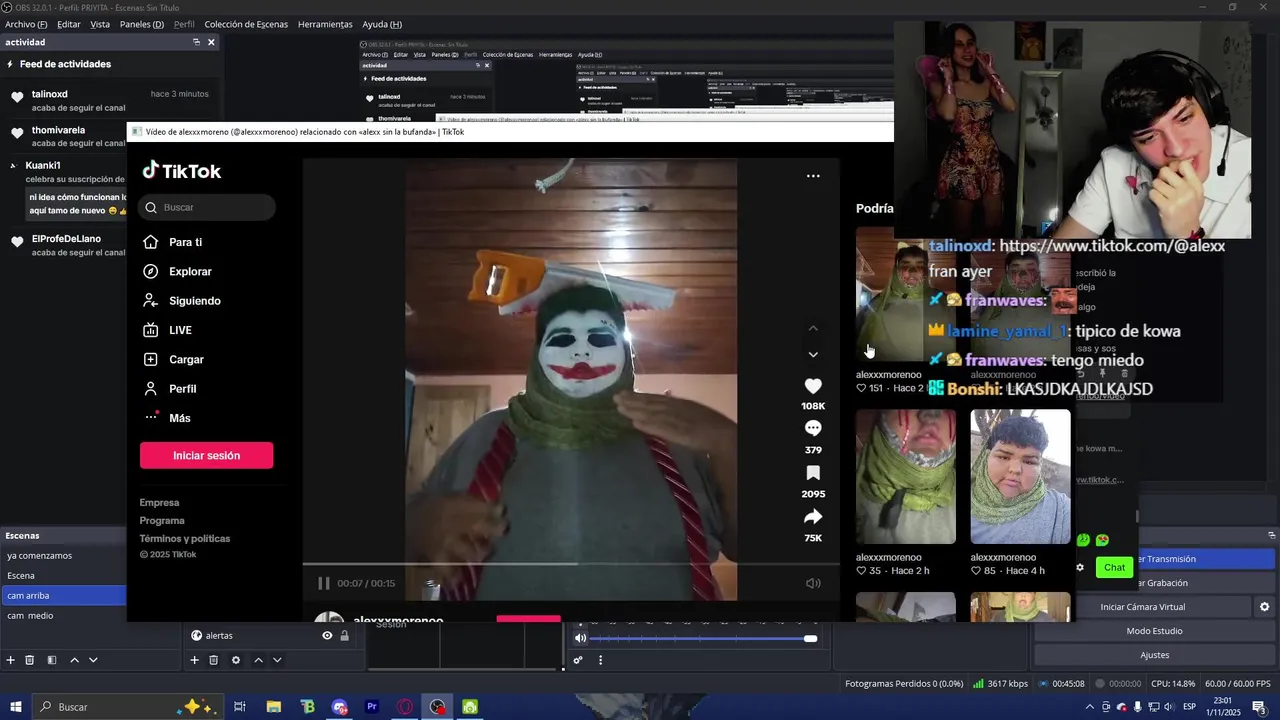Toggle visibility of the alertas source
The width and height of the screenshot is (1280, 720).
tap(327, 636)
